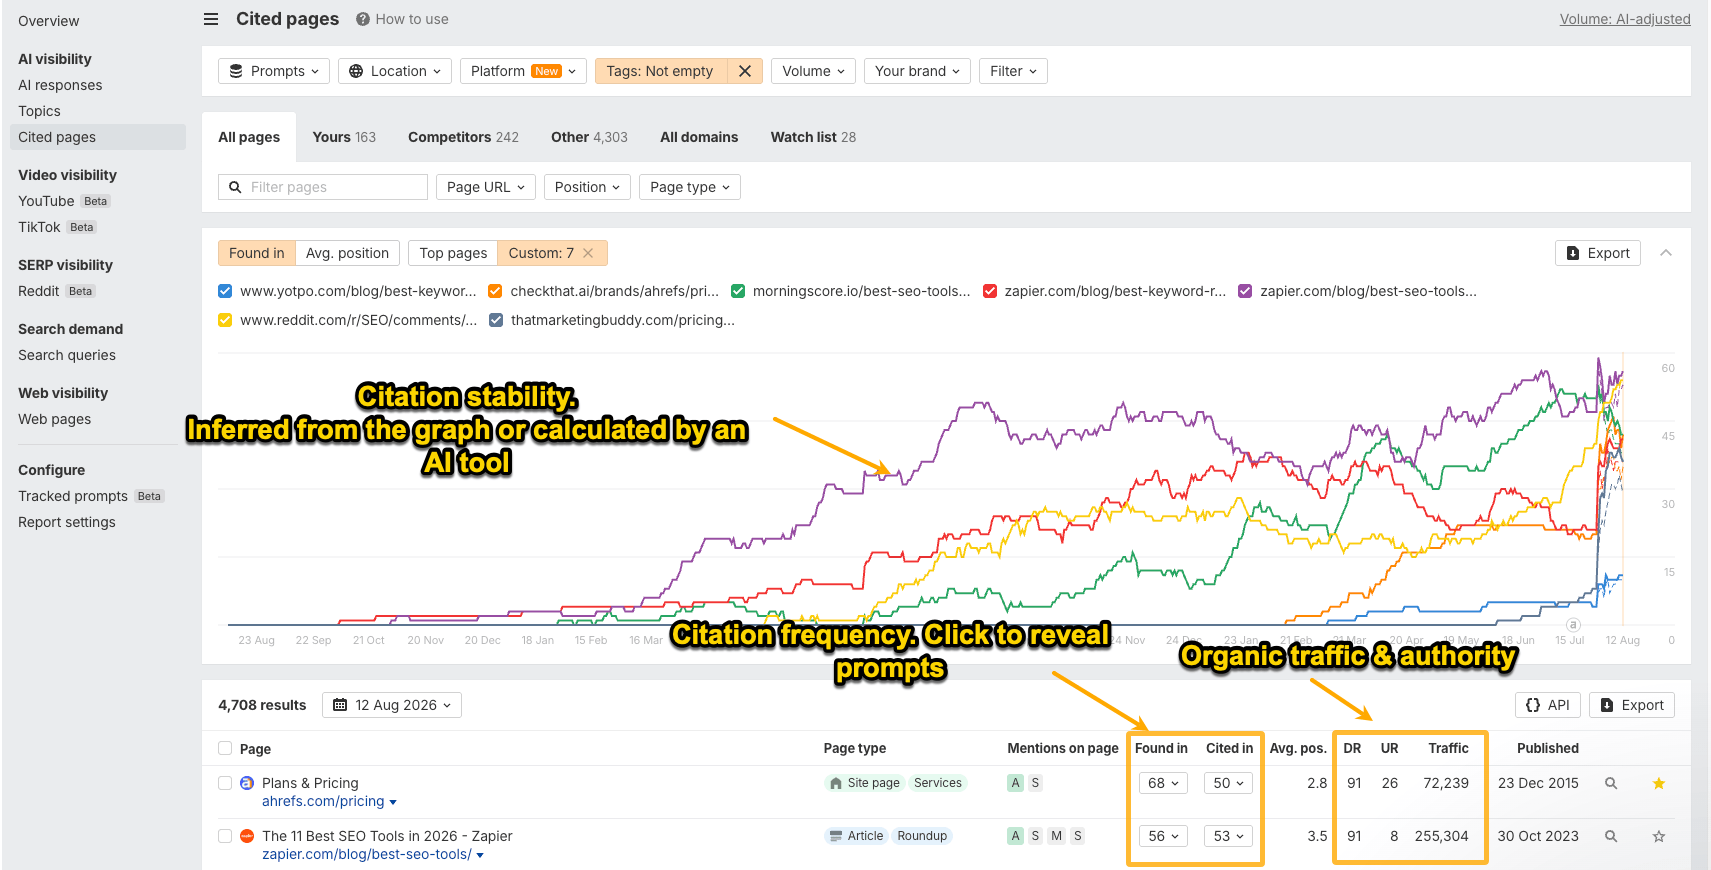Viewport: 1711px width, 870px height.
Task: Click the How to use help icon
Action: tap(363, 19)
